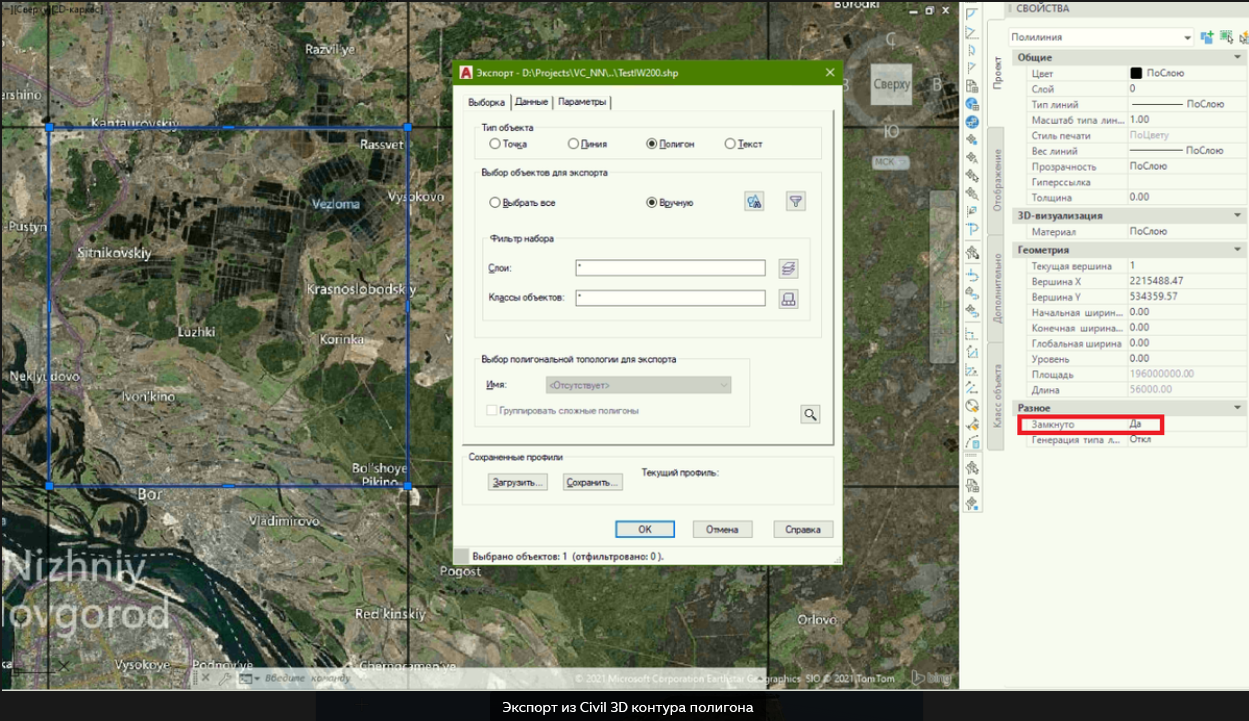This screenshot has height=721, width=1249.
Task: Open object classes picker icon
Action: click(x=788, y=298)
